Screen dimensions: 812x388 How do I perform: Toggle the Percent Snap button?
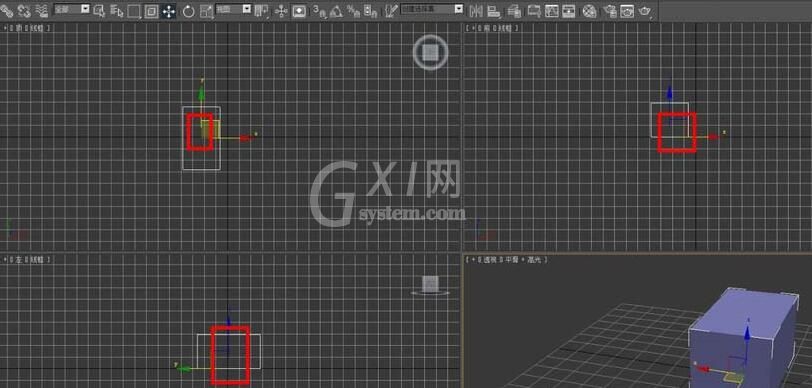[x=353, y=11]
